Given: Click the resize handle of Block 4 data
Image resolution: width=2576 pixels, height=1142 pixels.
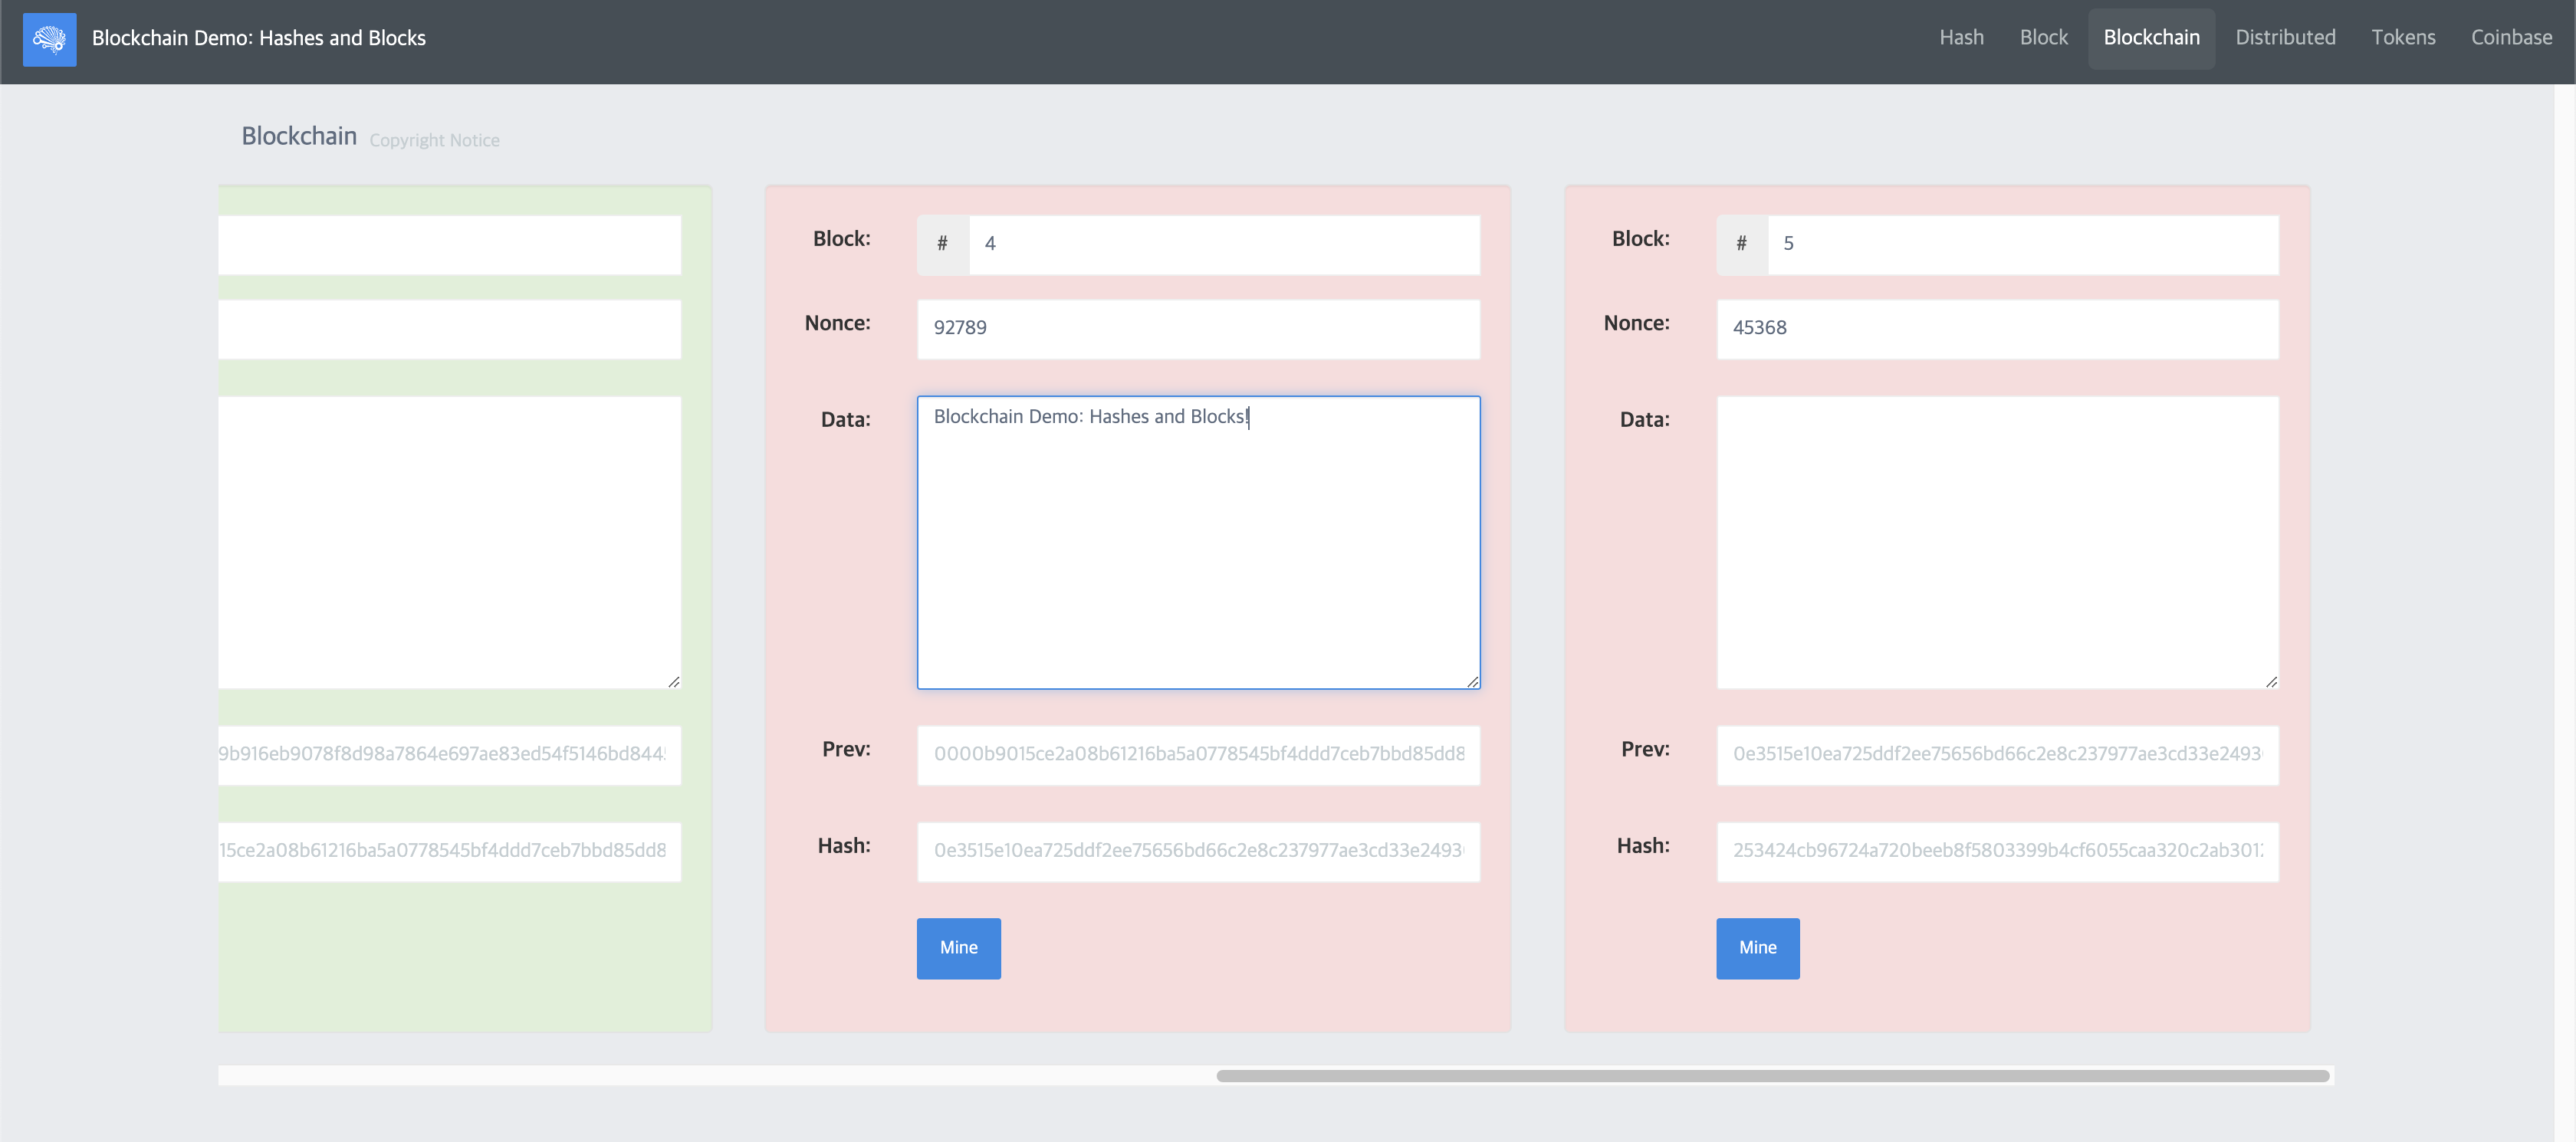Looking at the screenshot, I should (x=1472, y=682).
